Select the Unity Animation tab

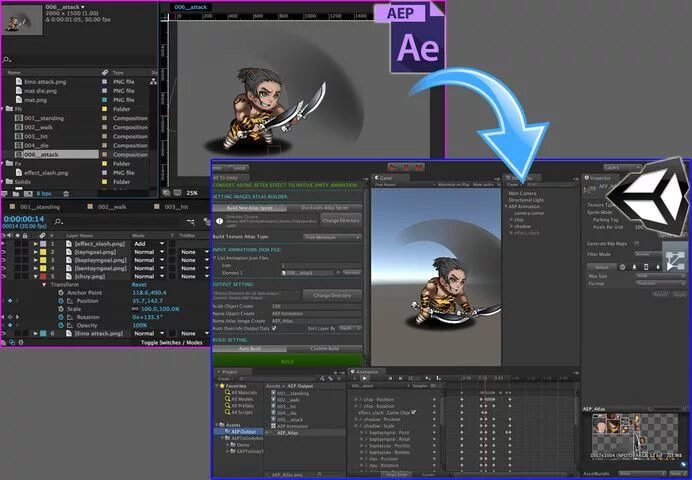tap(365, 371)
